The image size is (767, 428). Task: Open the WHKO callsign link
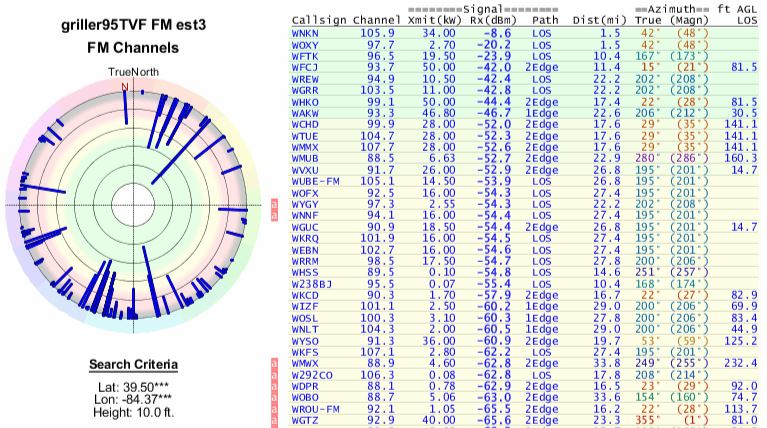[x=304, y=101]
